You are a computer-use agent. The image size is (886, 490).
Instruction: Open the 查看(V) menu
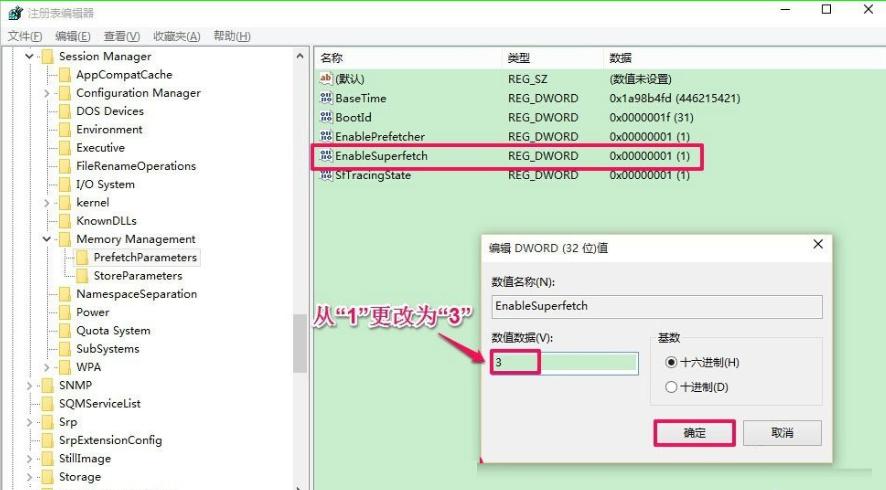click(121, 36)
